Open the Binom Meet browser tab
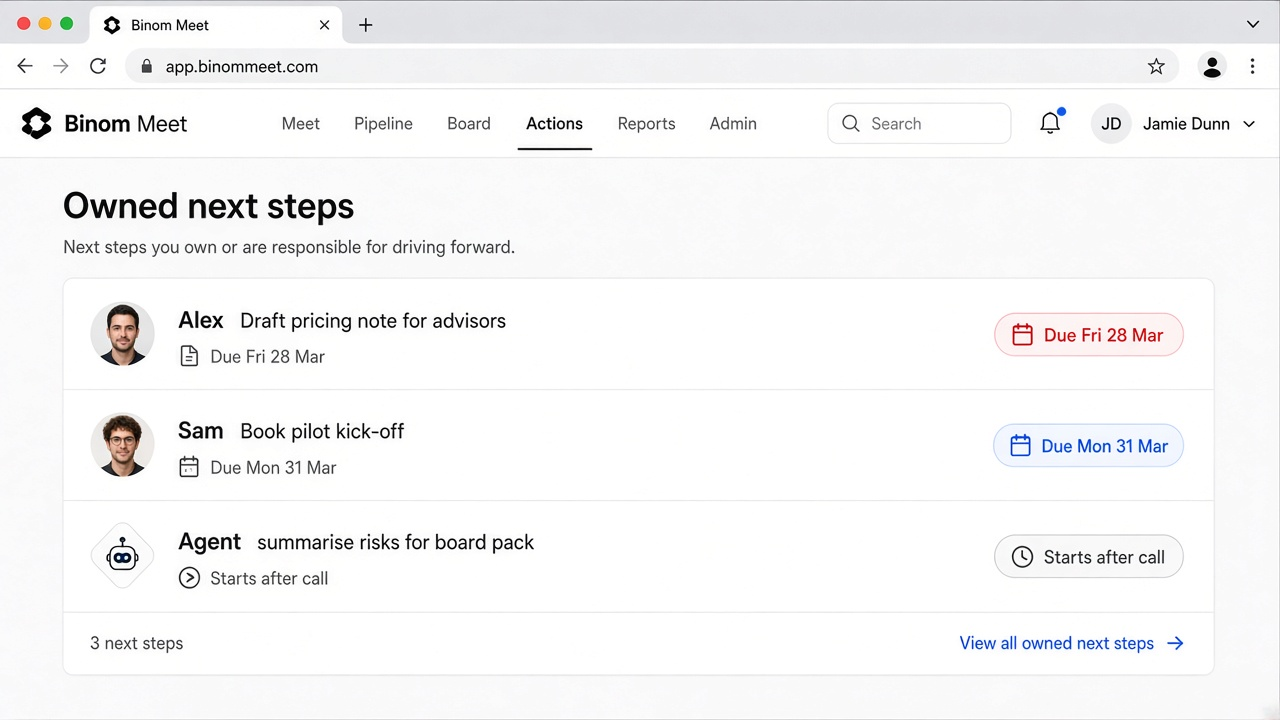The image size is (1280, 720). [217, 25]
